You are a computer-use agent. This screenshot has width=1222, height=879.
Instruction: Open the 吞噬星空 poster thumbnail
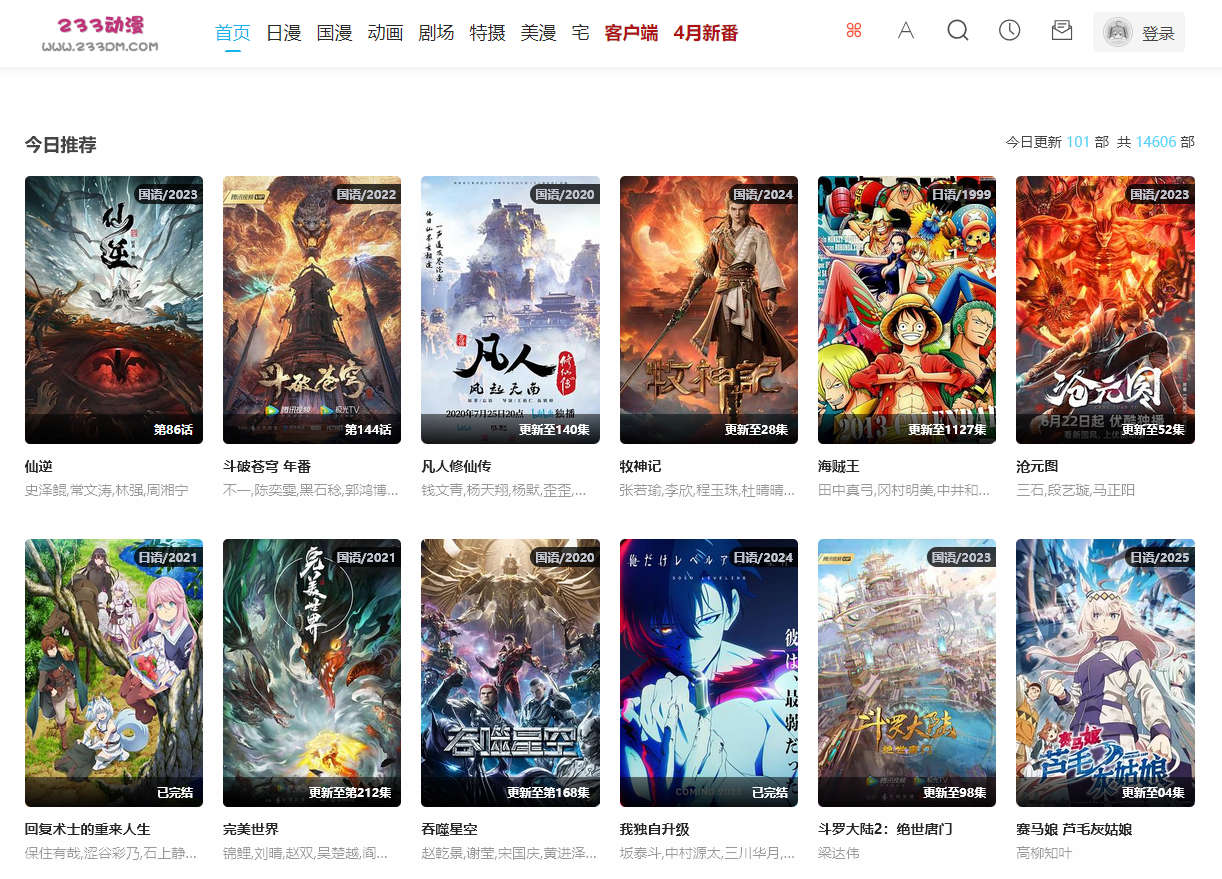pos(510,673)
